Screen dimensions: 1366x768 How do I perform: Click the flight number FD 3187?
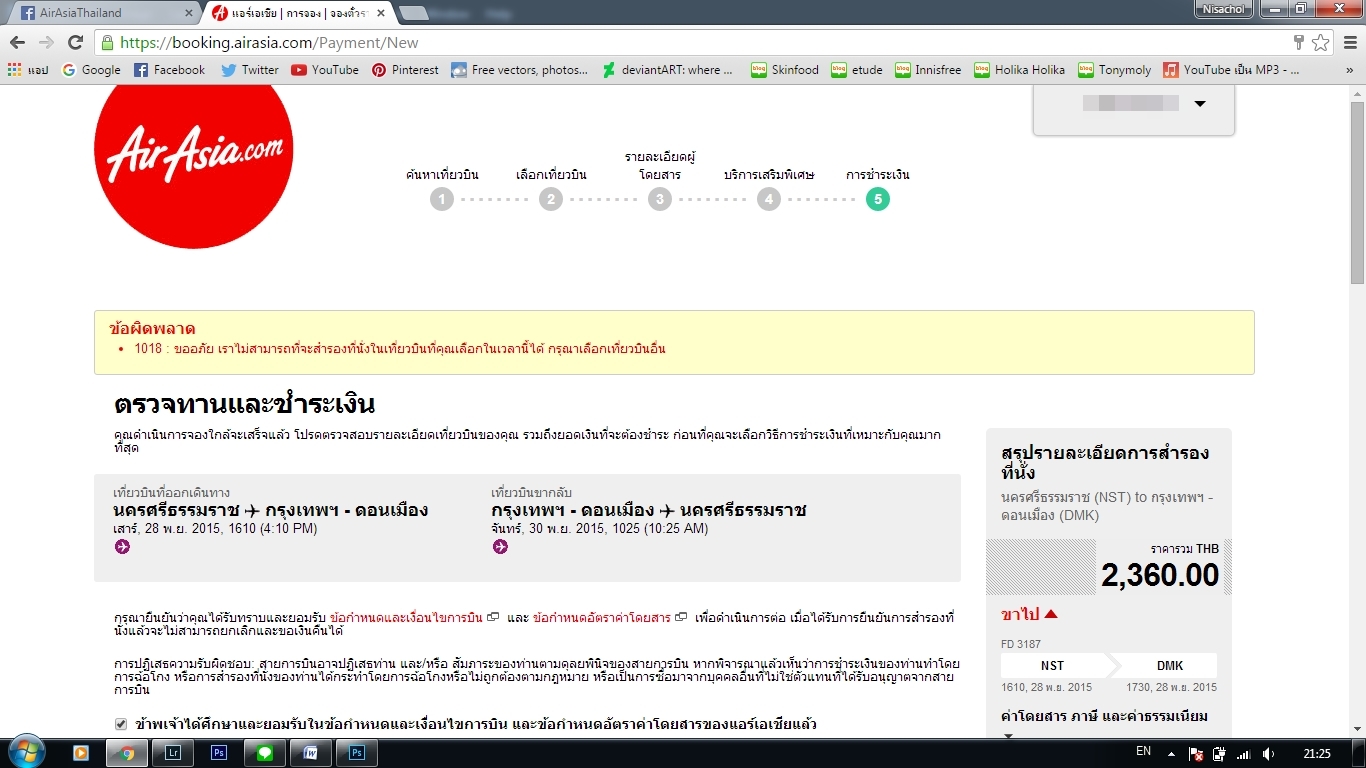1021,644
